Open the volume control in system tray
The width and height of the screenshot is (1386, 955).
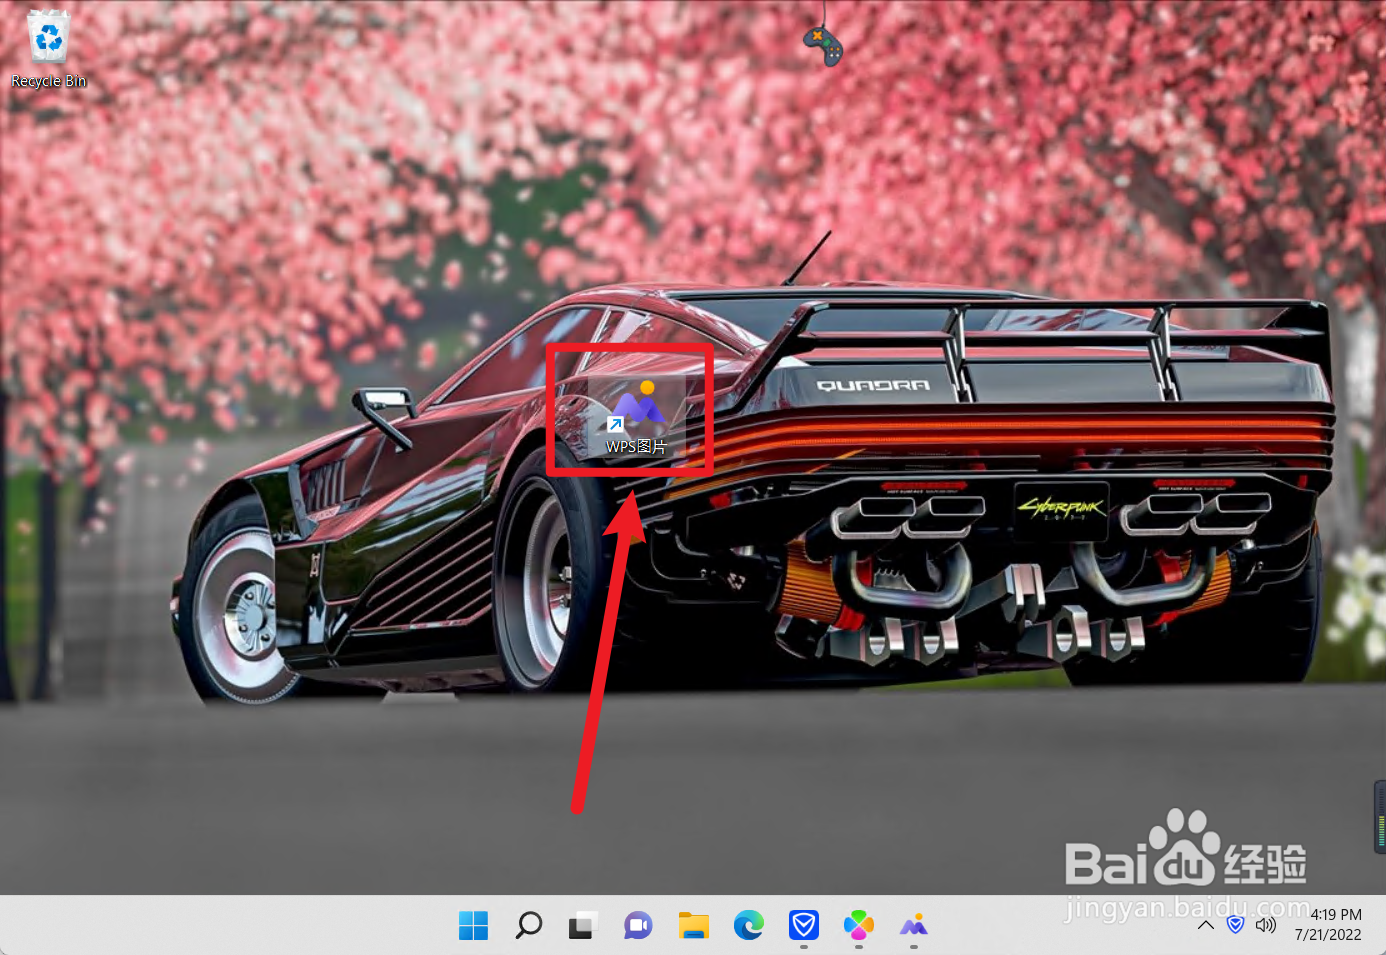coord(1266,925)
